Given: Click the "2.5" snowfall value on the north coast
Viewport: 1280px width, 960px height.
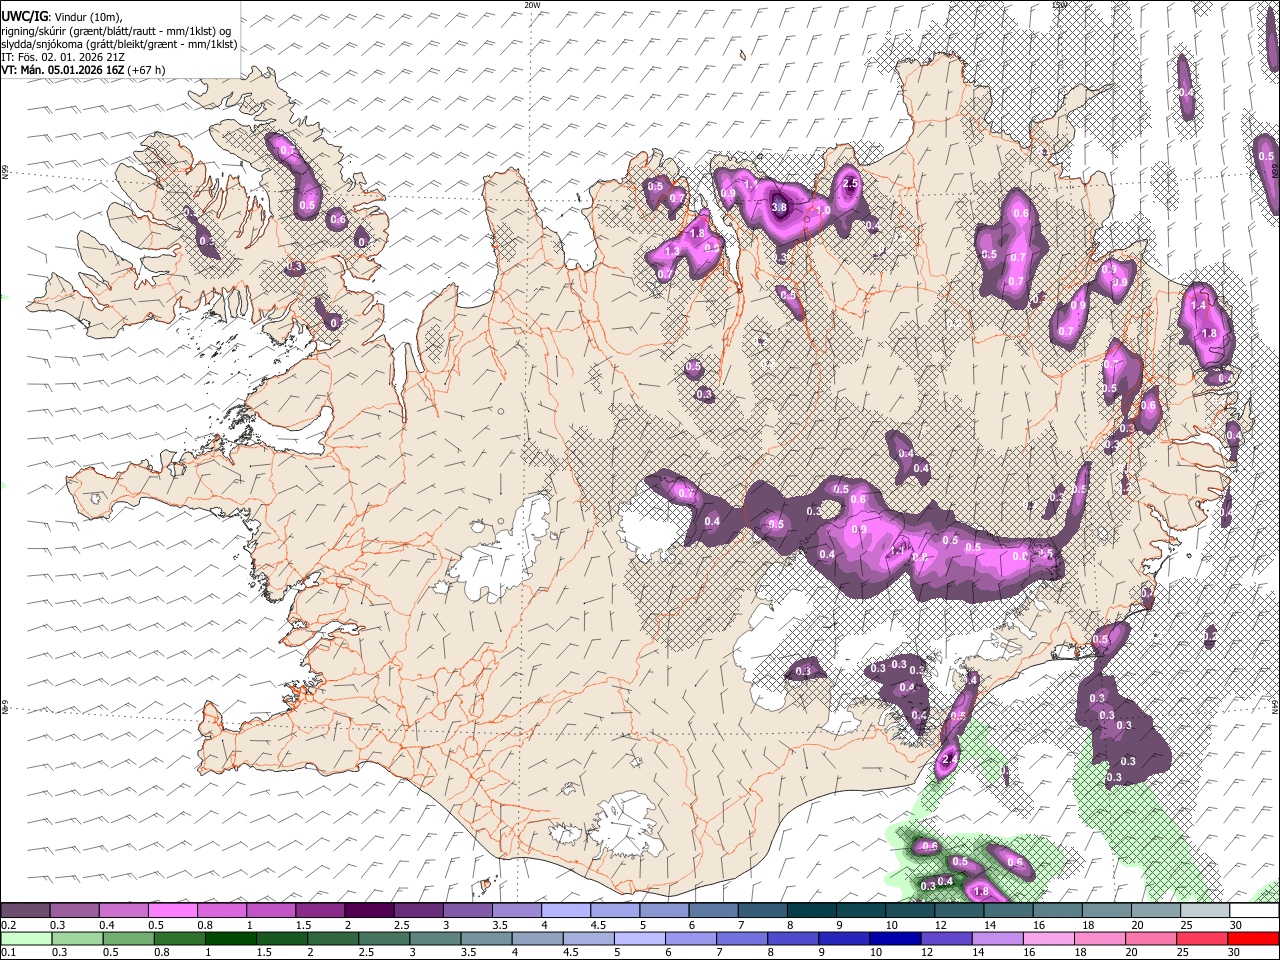Looking at the screenshot, I should [851, 184].
